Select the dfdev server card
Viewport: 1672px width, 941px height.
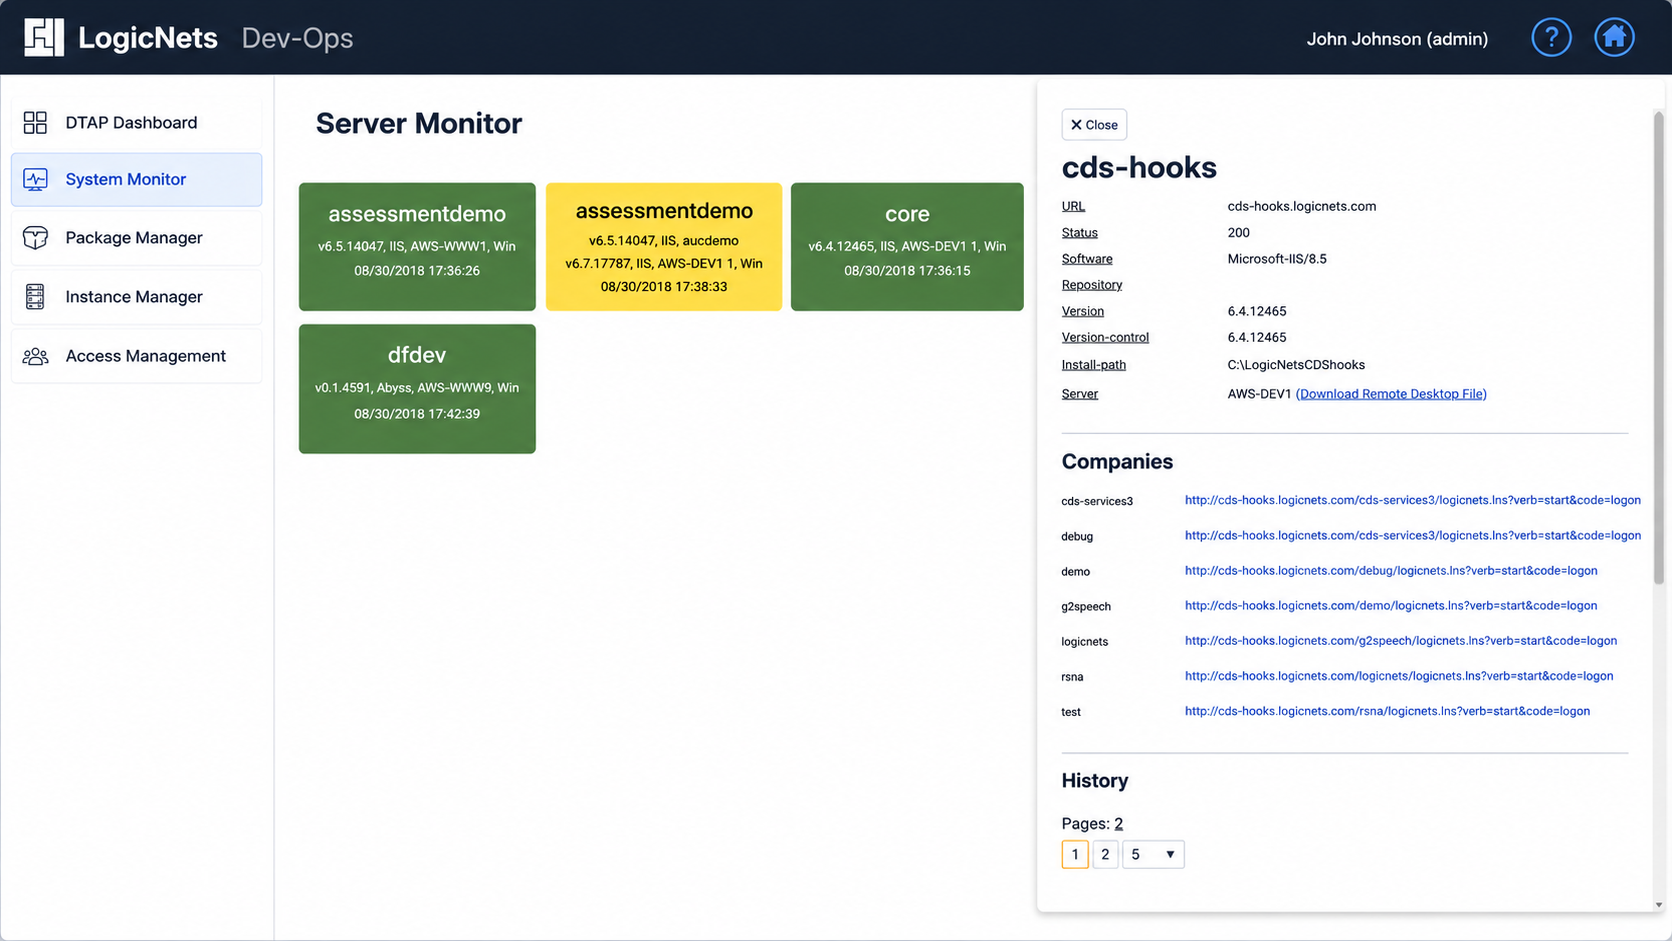tap(417, 388)
